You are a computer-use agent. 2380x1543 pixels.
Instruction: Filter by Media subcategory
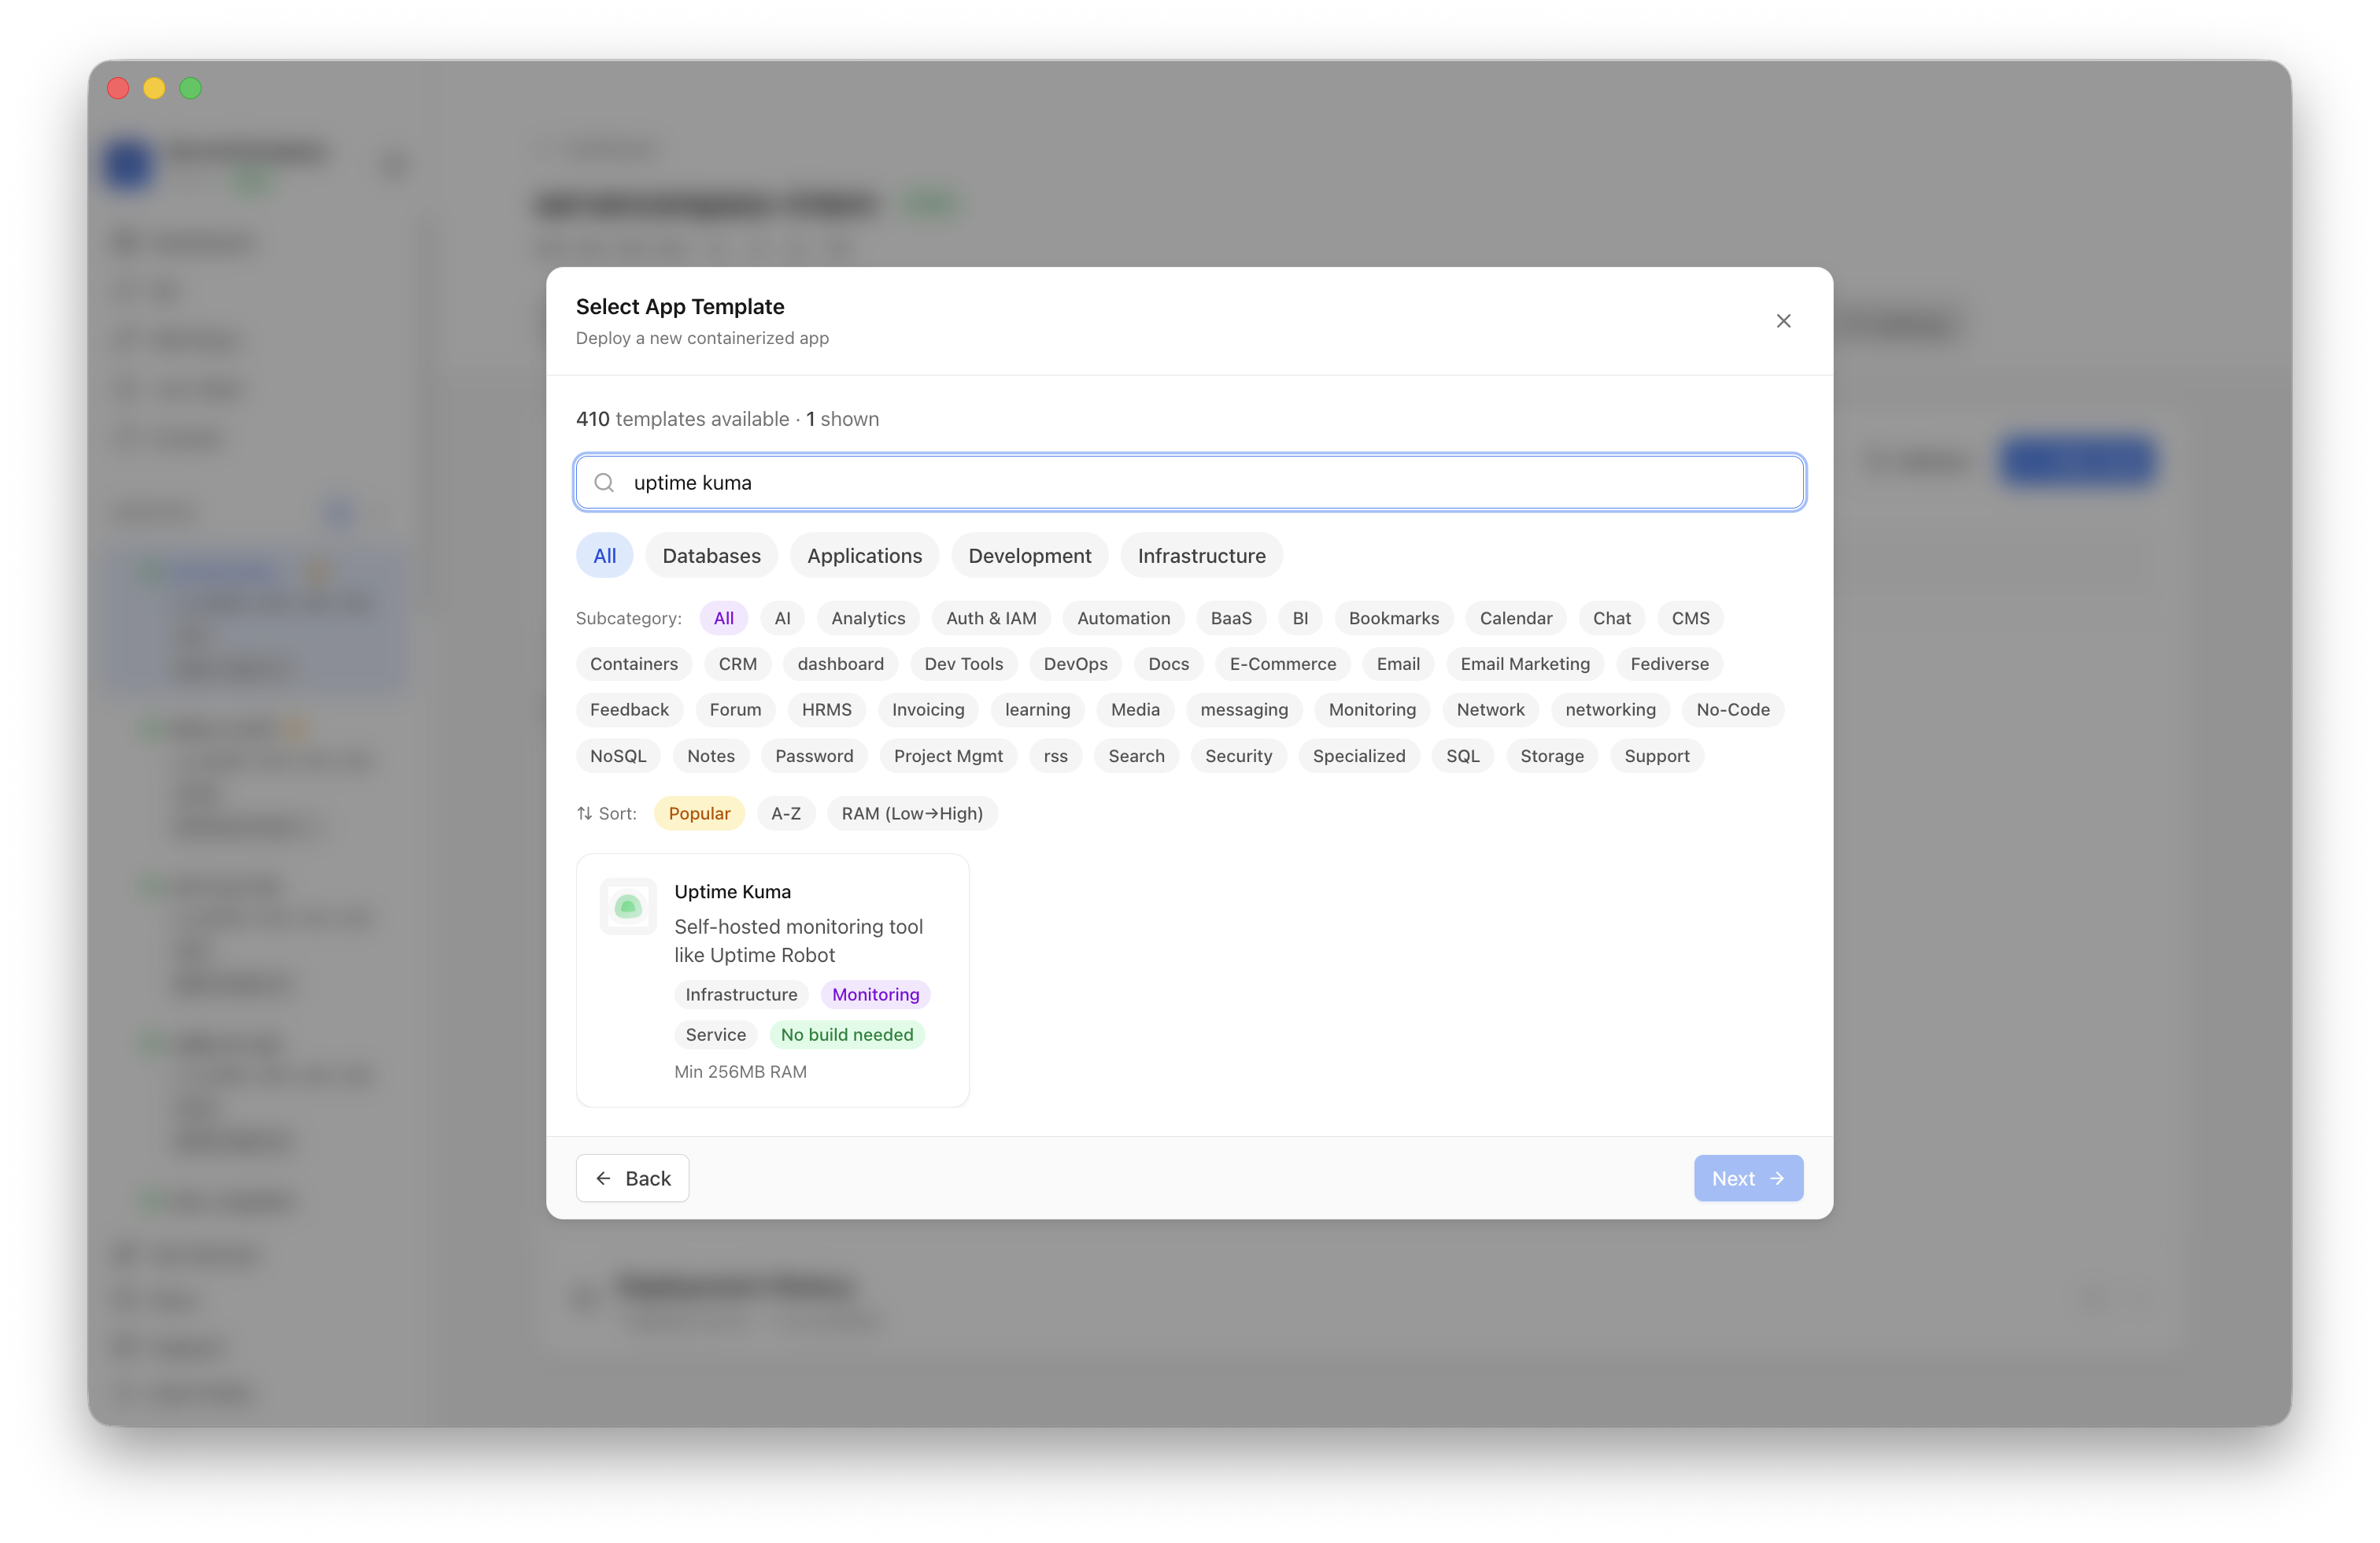tap(1135, 710)
